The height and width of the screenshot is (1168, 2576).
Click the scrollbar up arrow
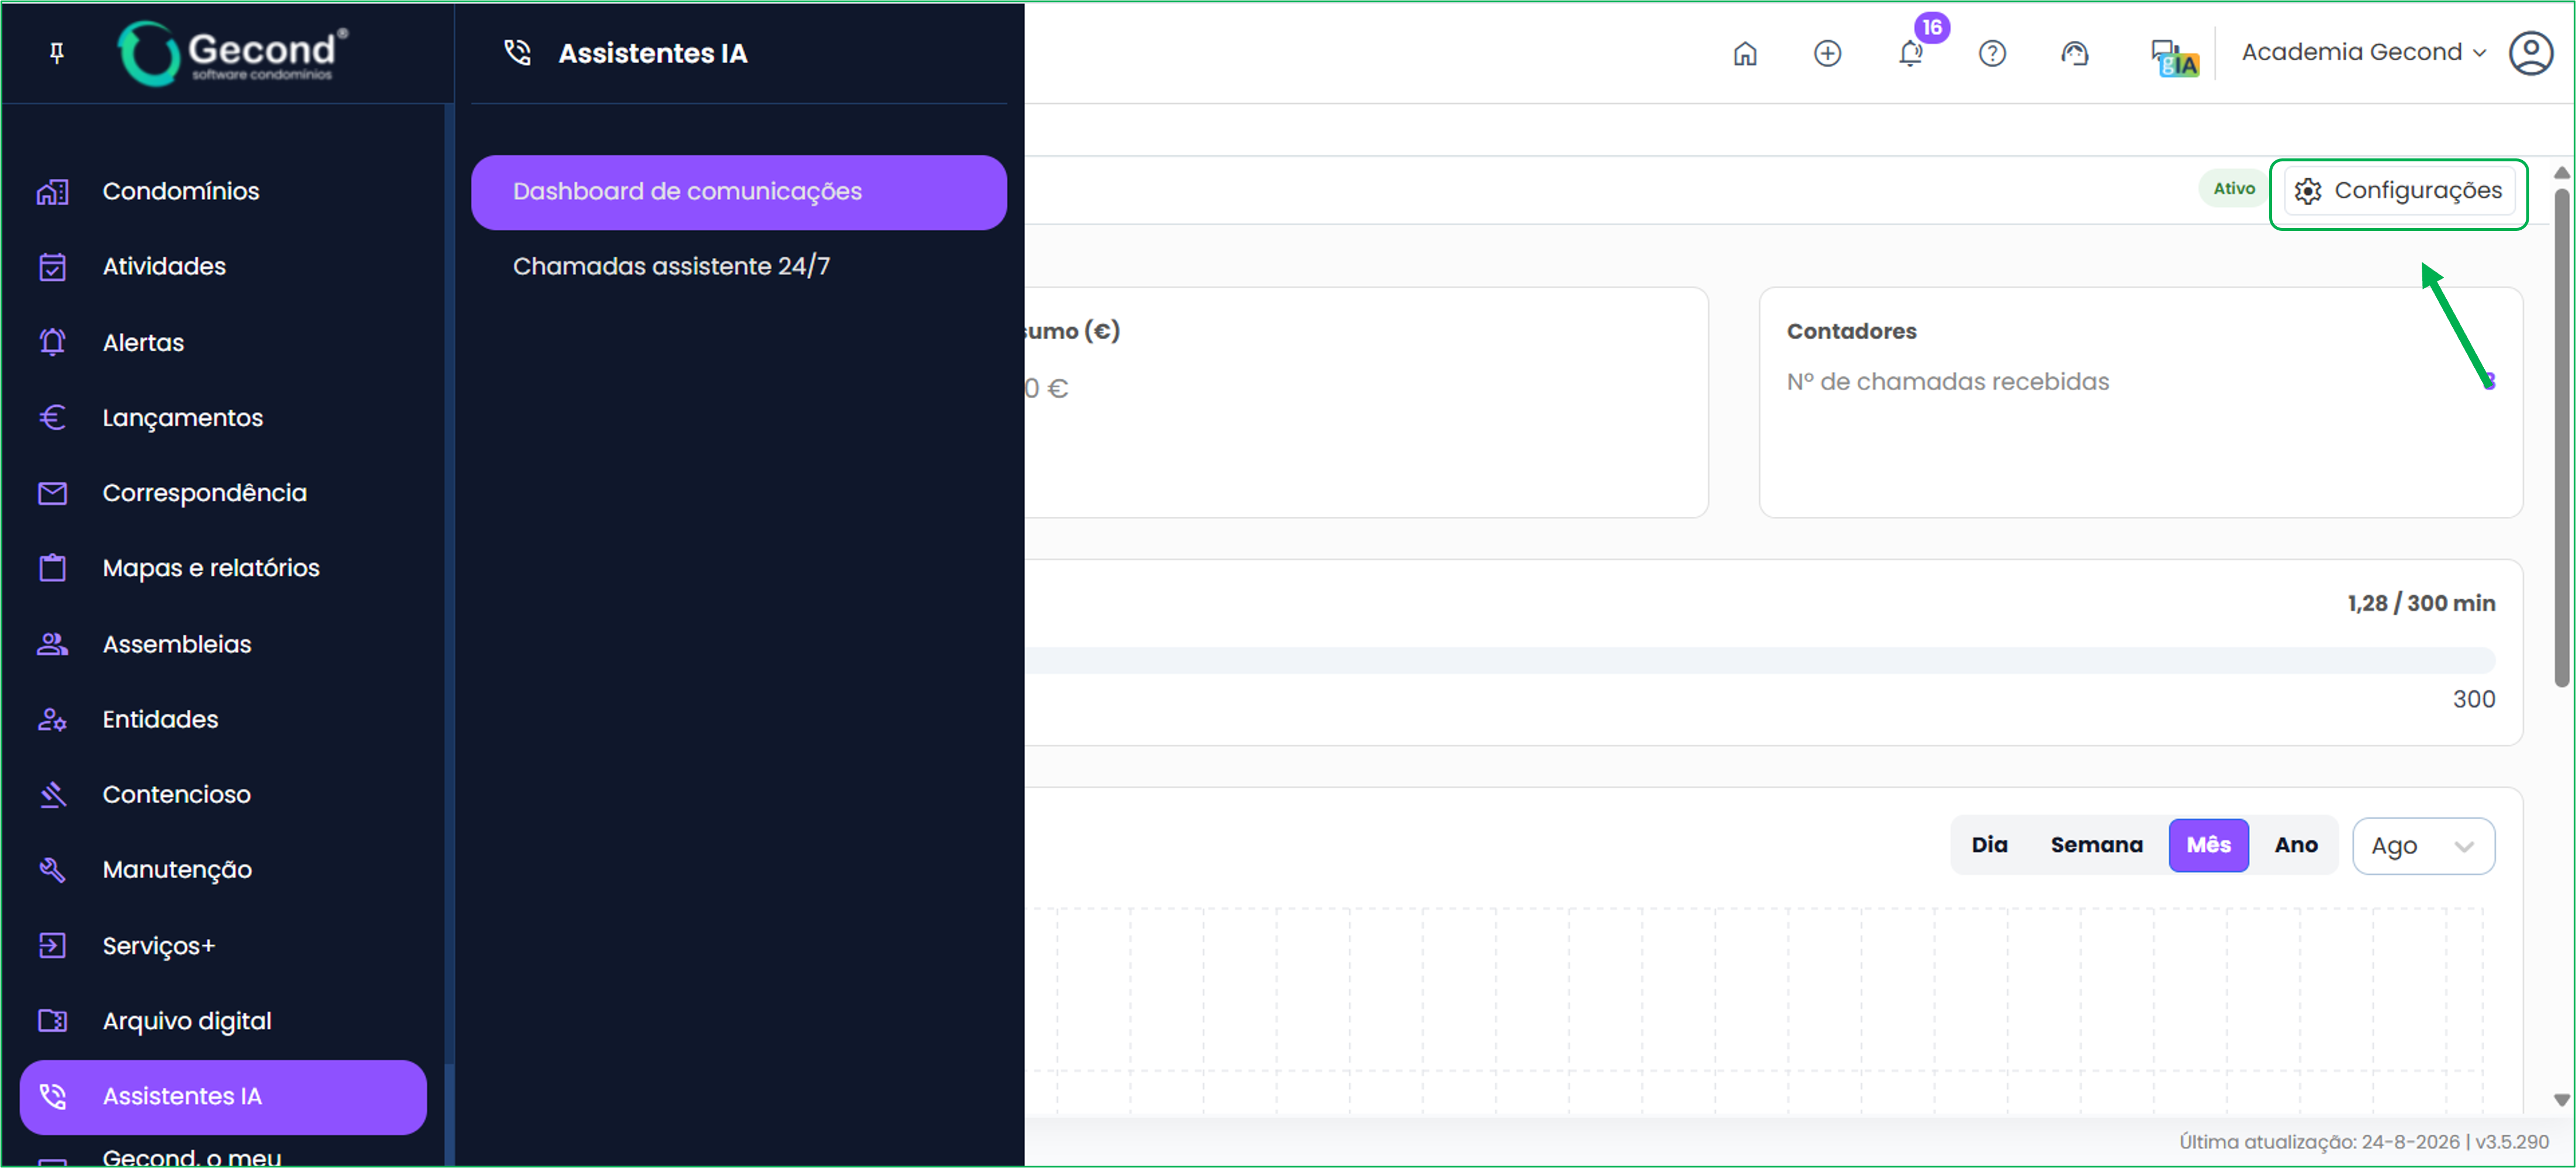click(2561, 173)
